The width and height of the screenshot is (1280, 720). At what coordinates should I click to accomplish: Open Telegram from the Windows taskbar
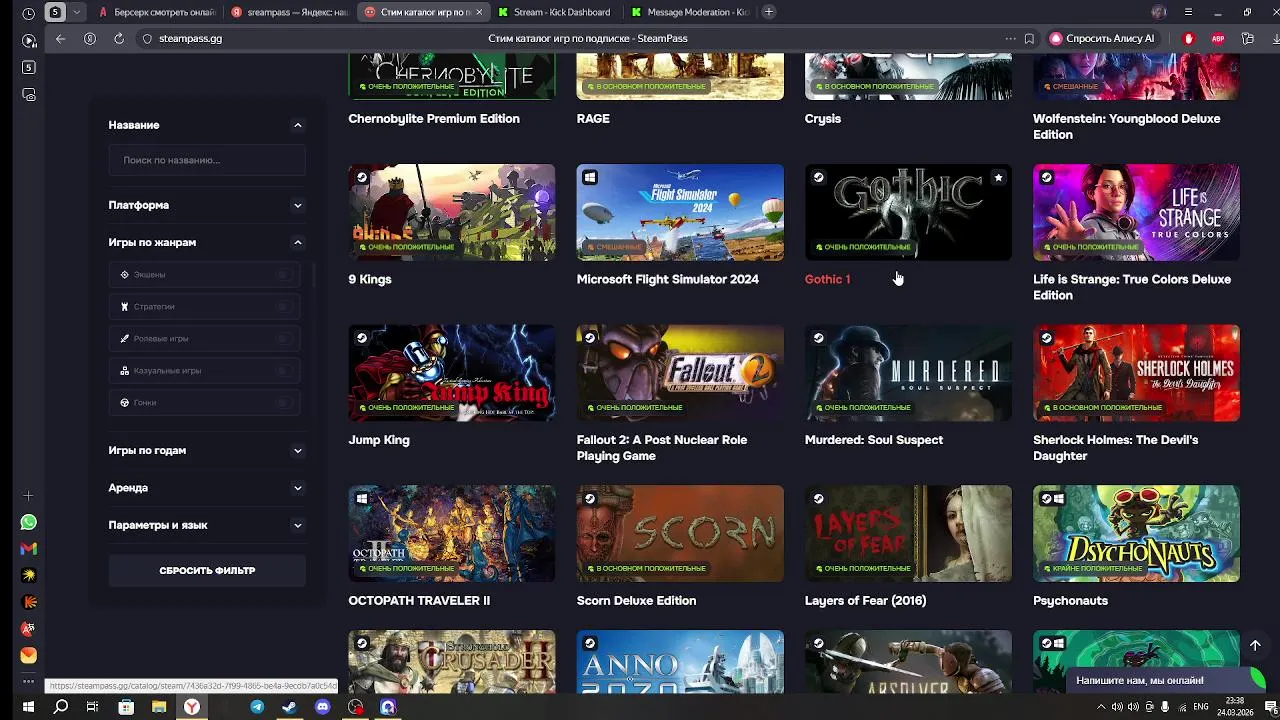(257, 707)
